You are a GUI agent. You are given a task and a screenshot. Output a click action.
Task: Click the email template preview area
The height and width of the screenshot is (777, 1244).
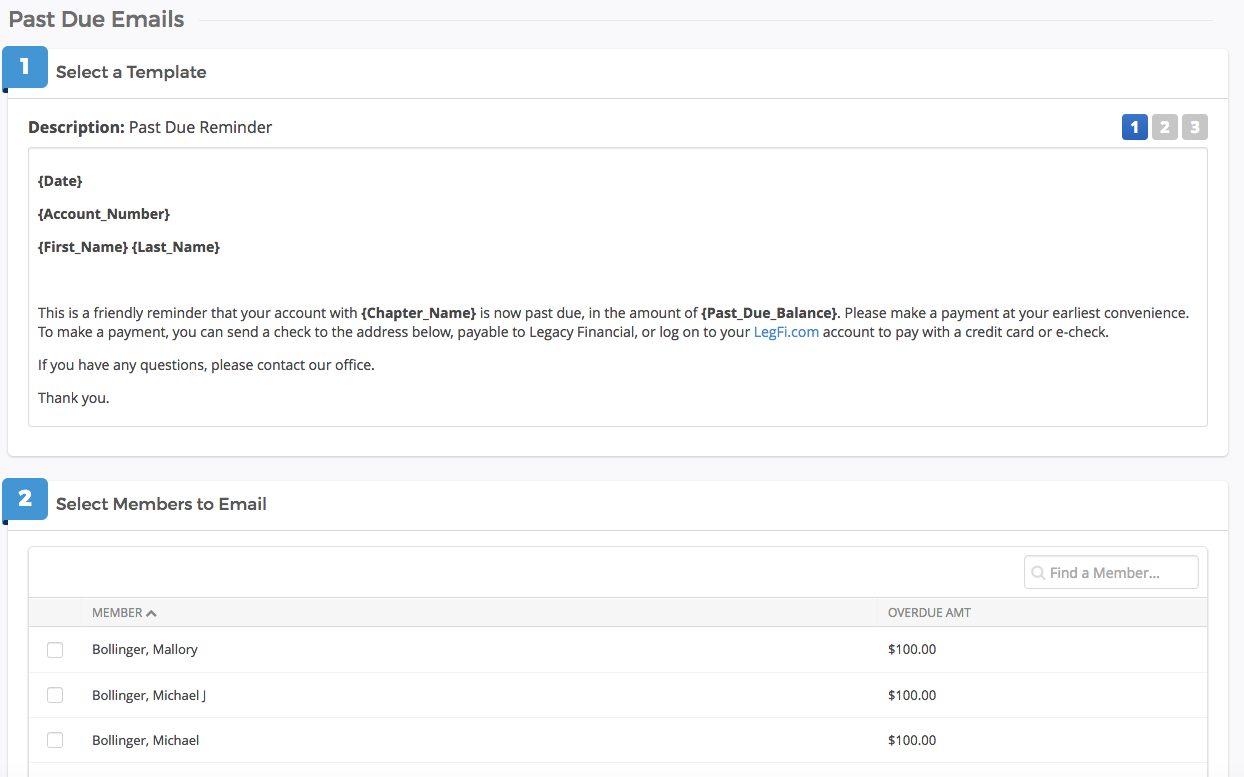pos(618,287)
